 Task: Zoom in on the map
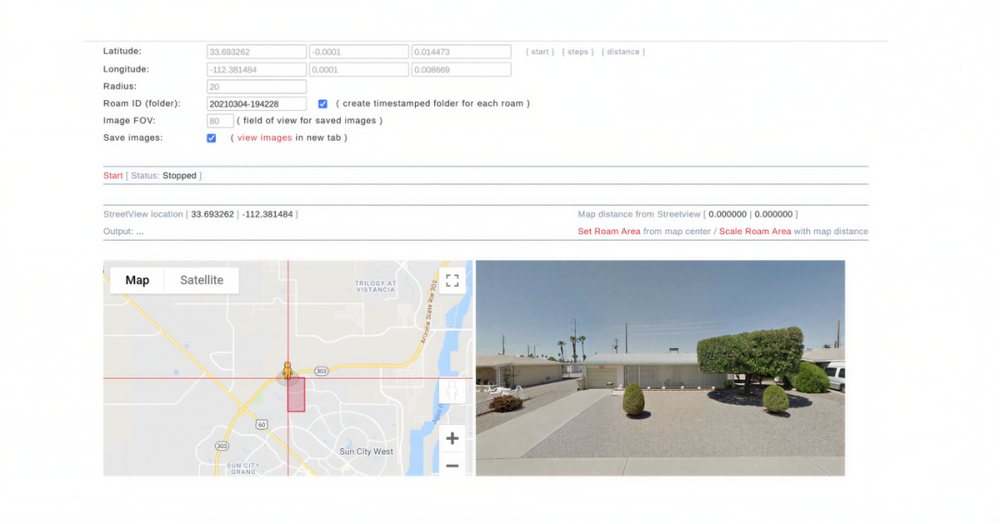pyautogui.click(x=452, y=438)
